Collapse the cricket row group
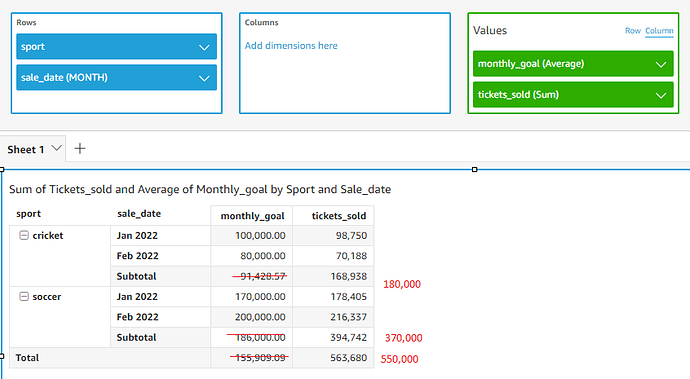 pos(24,235)
